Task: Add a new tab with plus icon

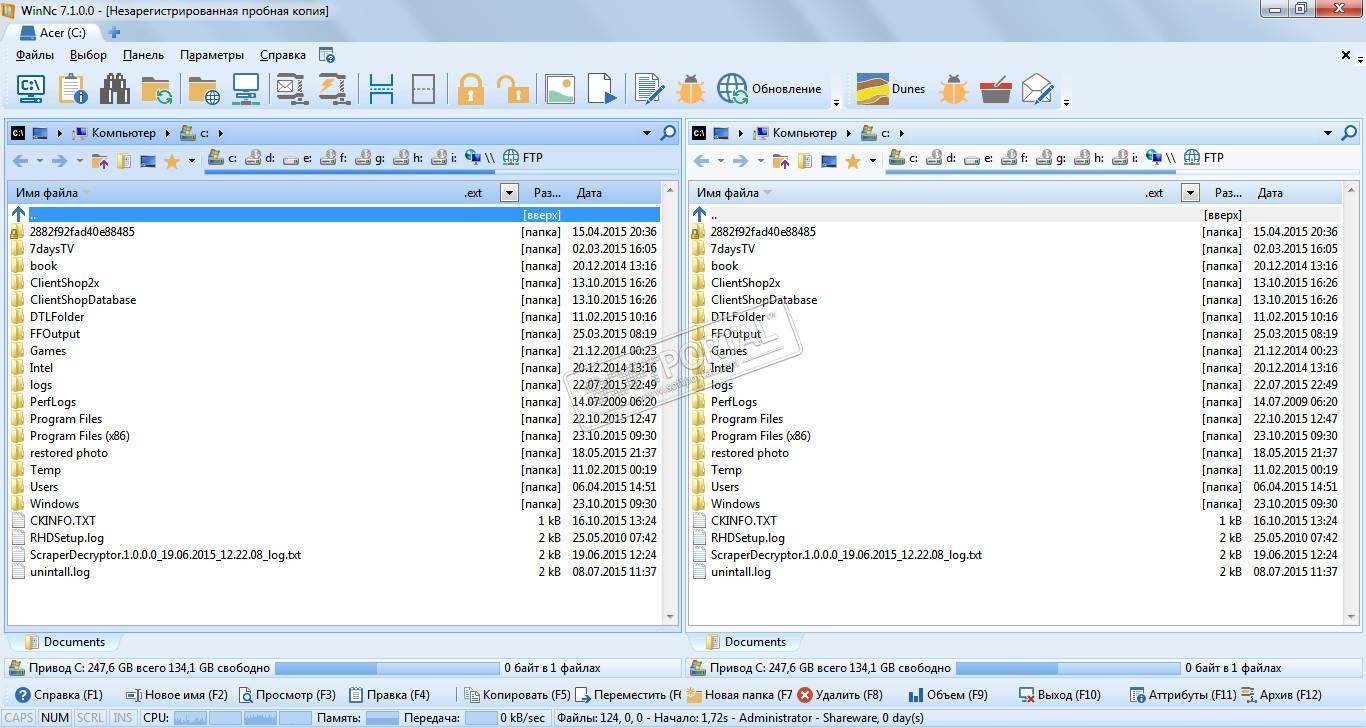Action: point(114,33)
